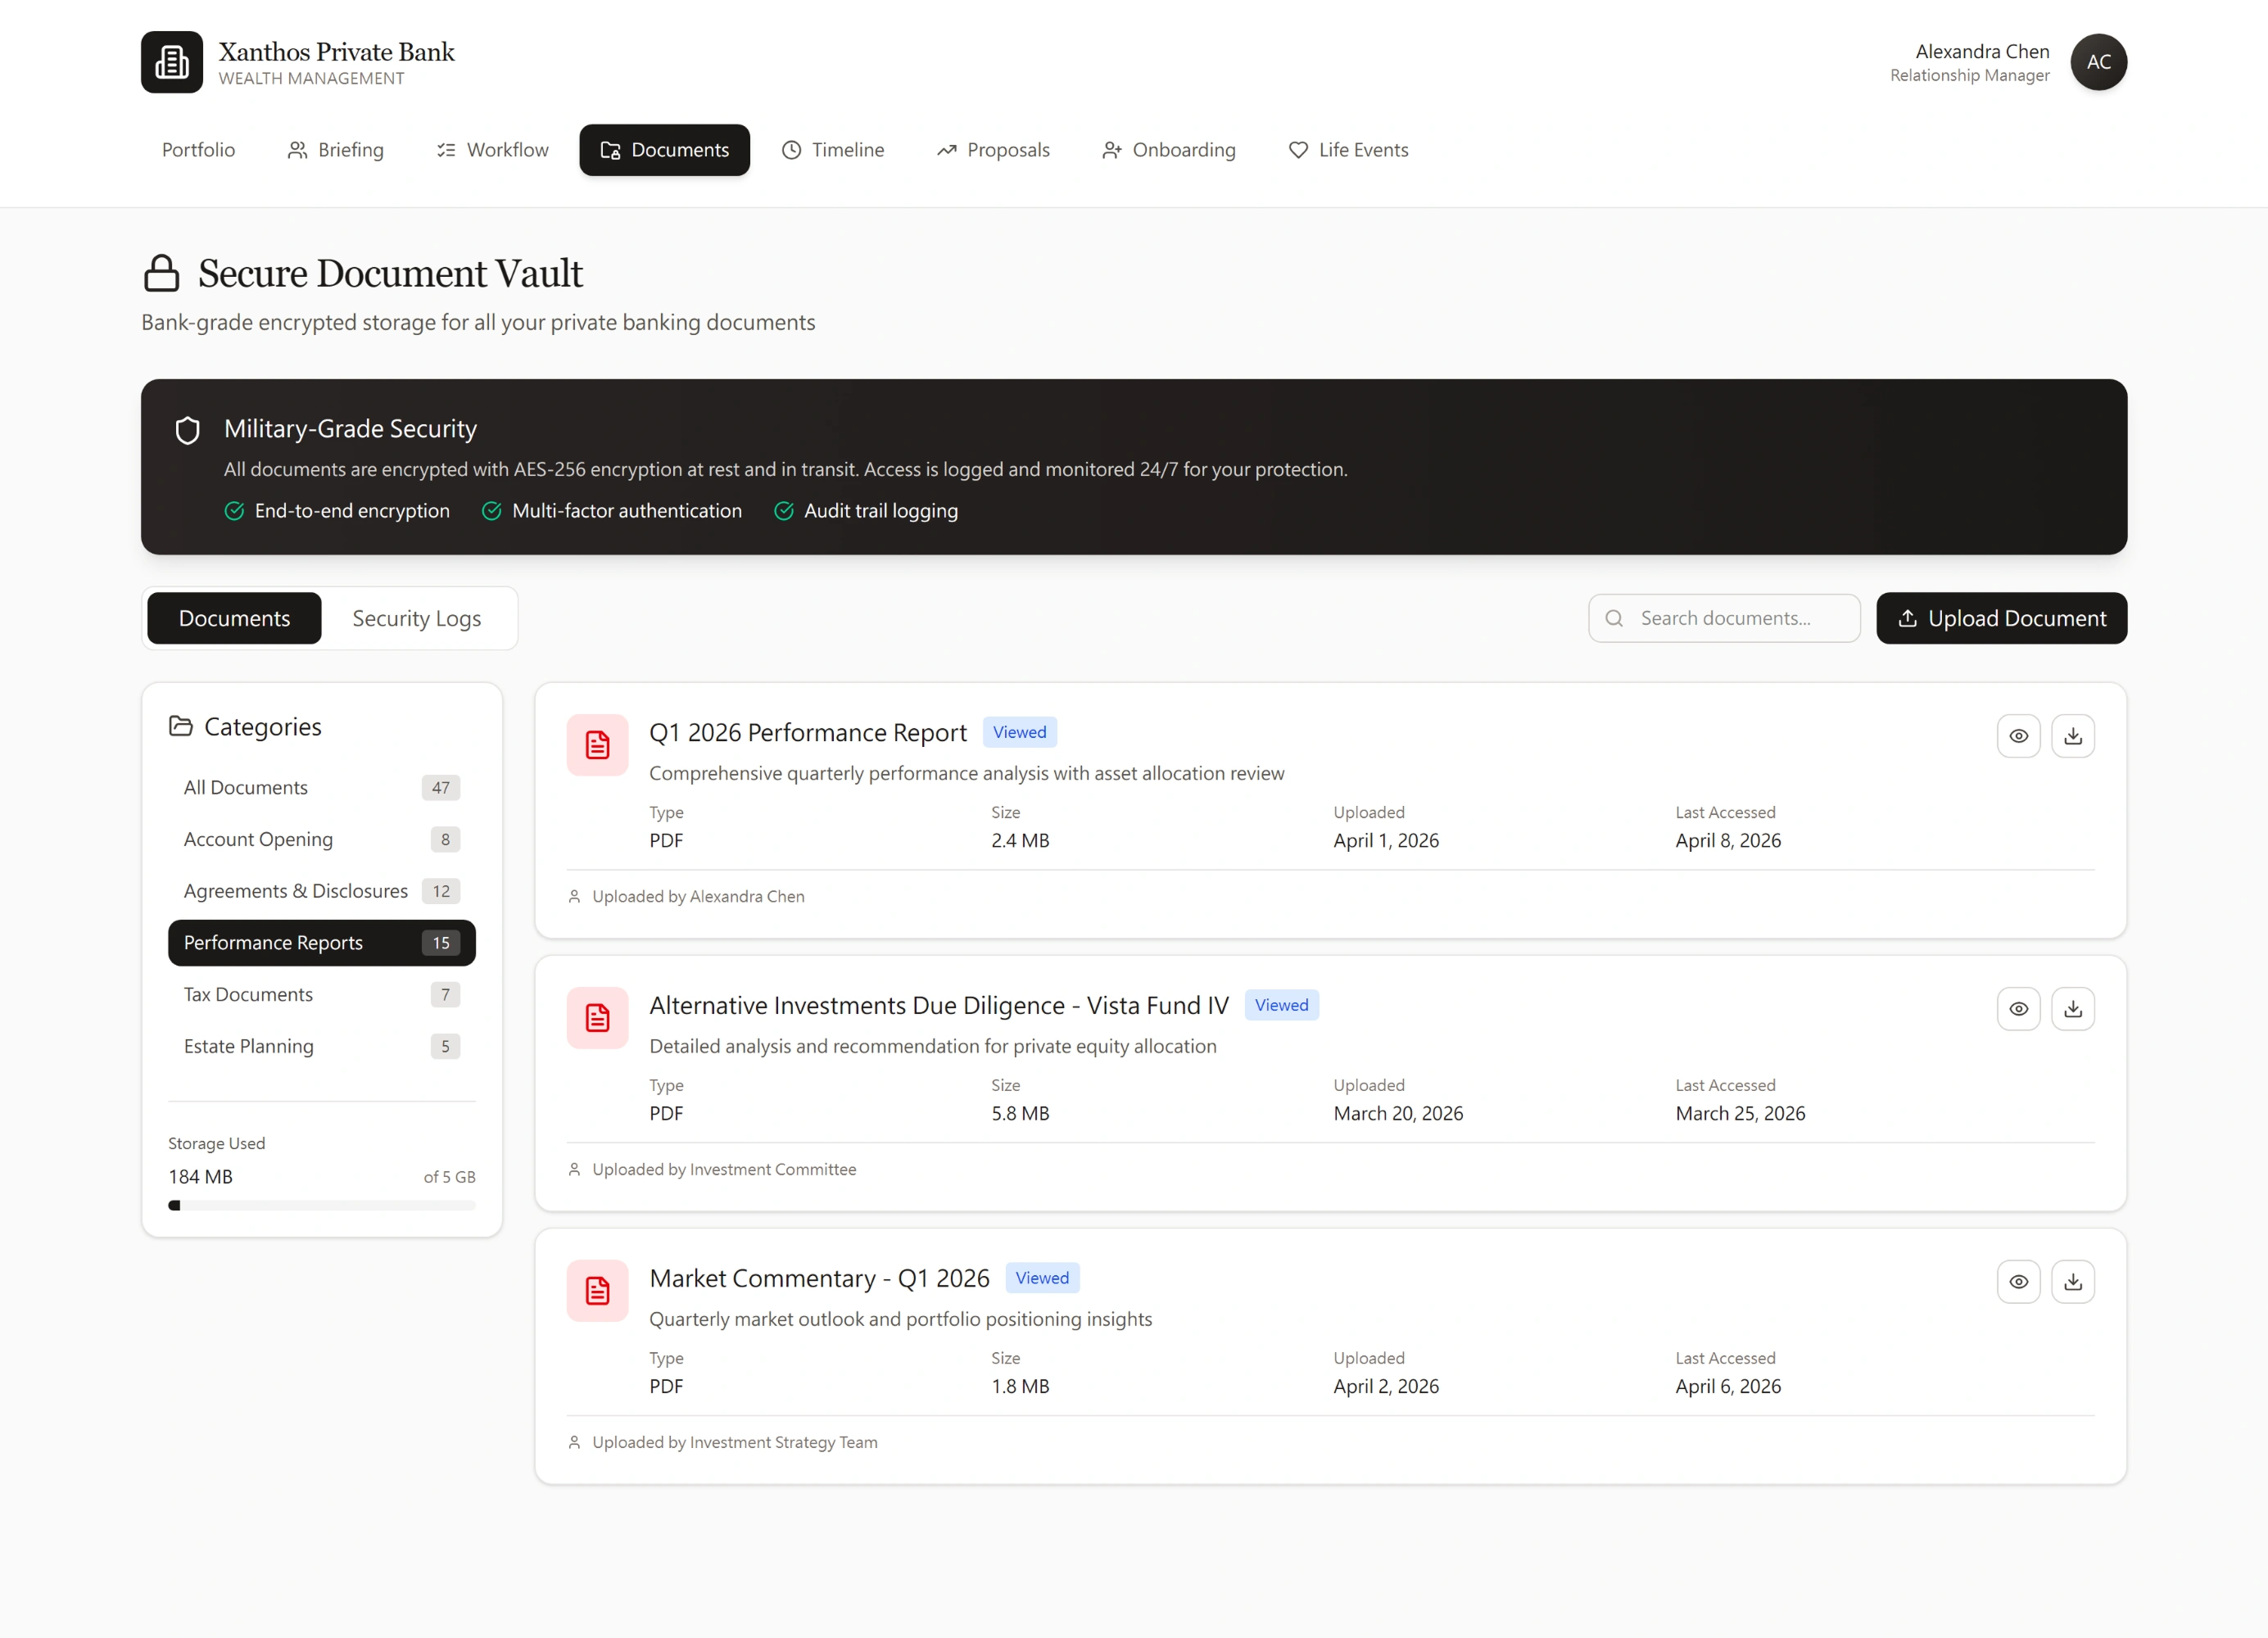
Task: Click the PDF icon for Market Commentary
Action: [597, 1290]
